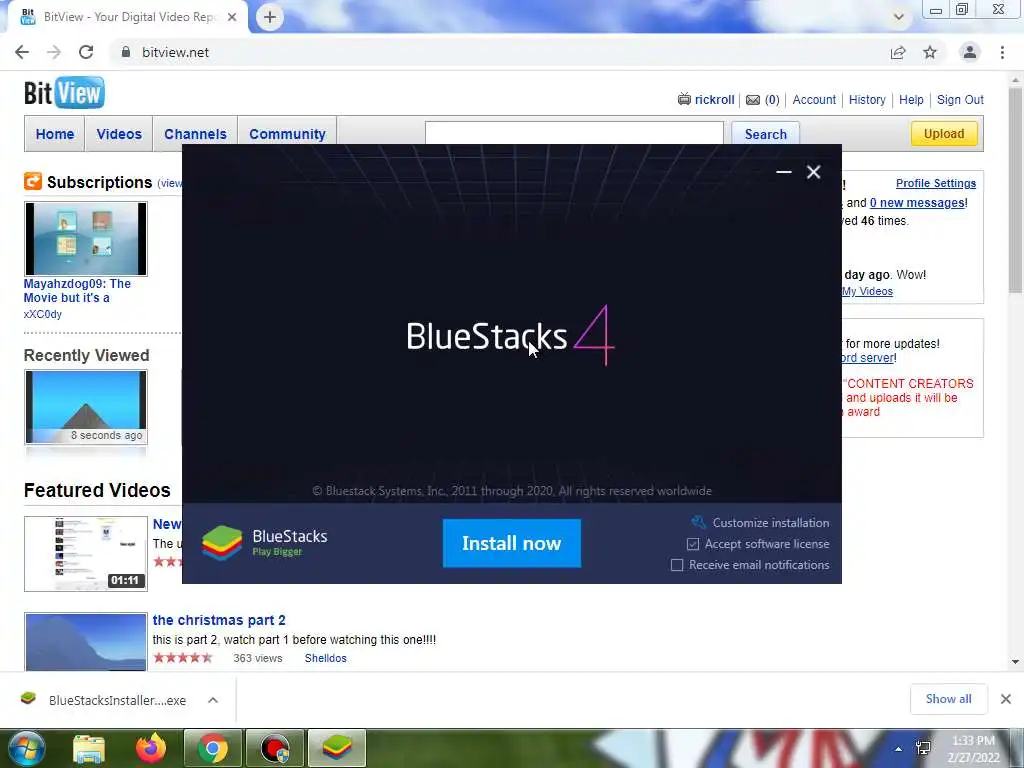Image resolution: width=1024 pixels, height=768 pixels.
Task: Open the Account link
Action: point(814,99)
